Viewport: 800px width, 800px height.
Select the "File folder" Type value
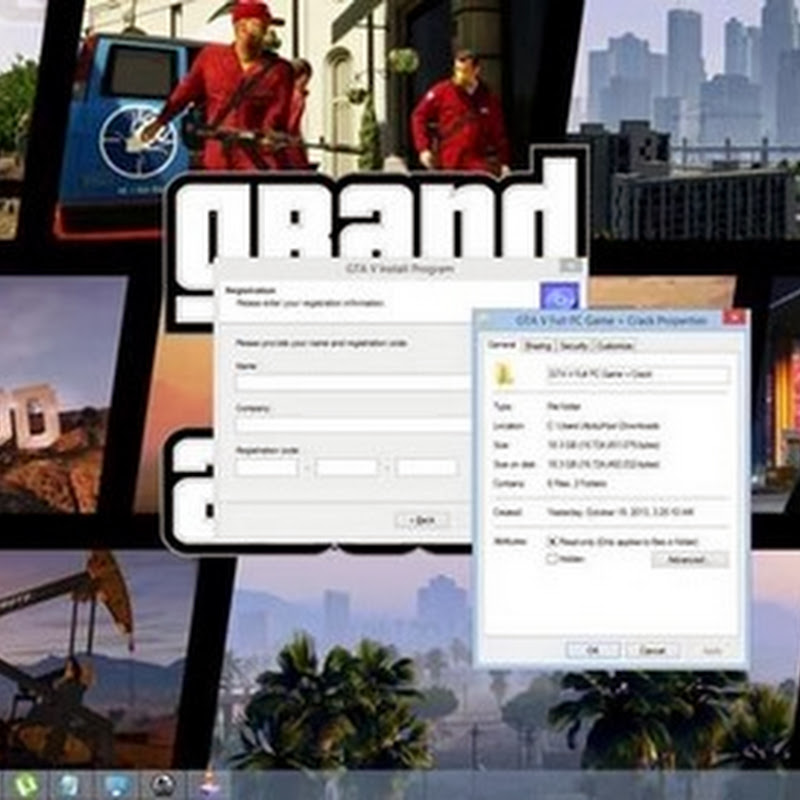coord(564,406)
